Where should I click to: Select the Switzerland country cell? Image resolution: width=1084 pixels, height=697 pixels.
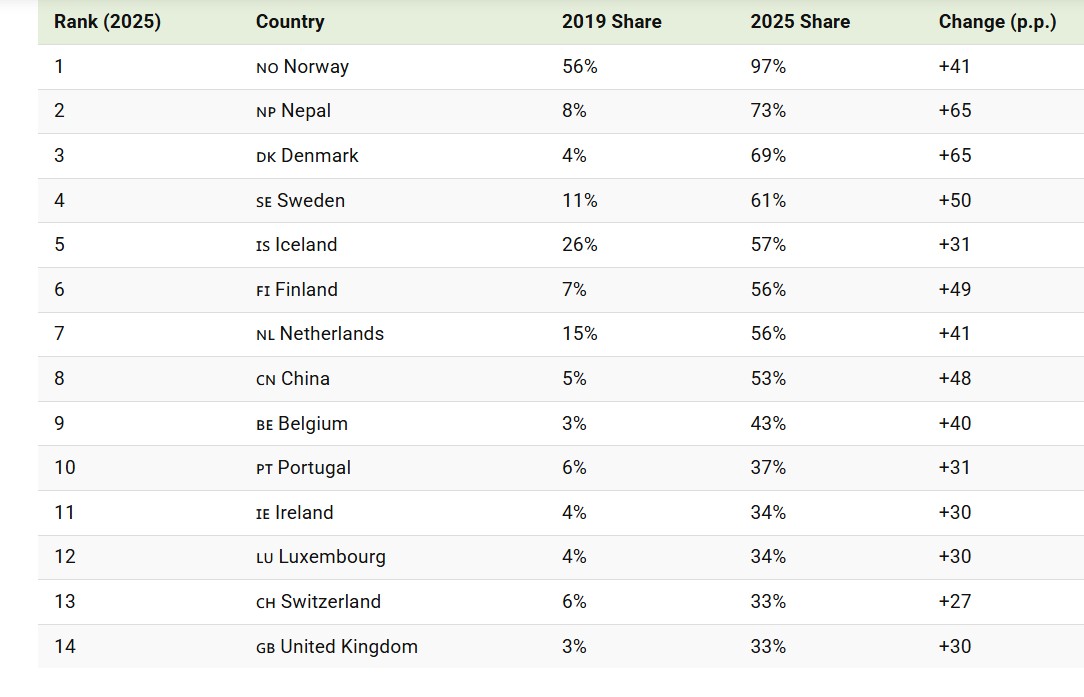point(330,602)
